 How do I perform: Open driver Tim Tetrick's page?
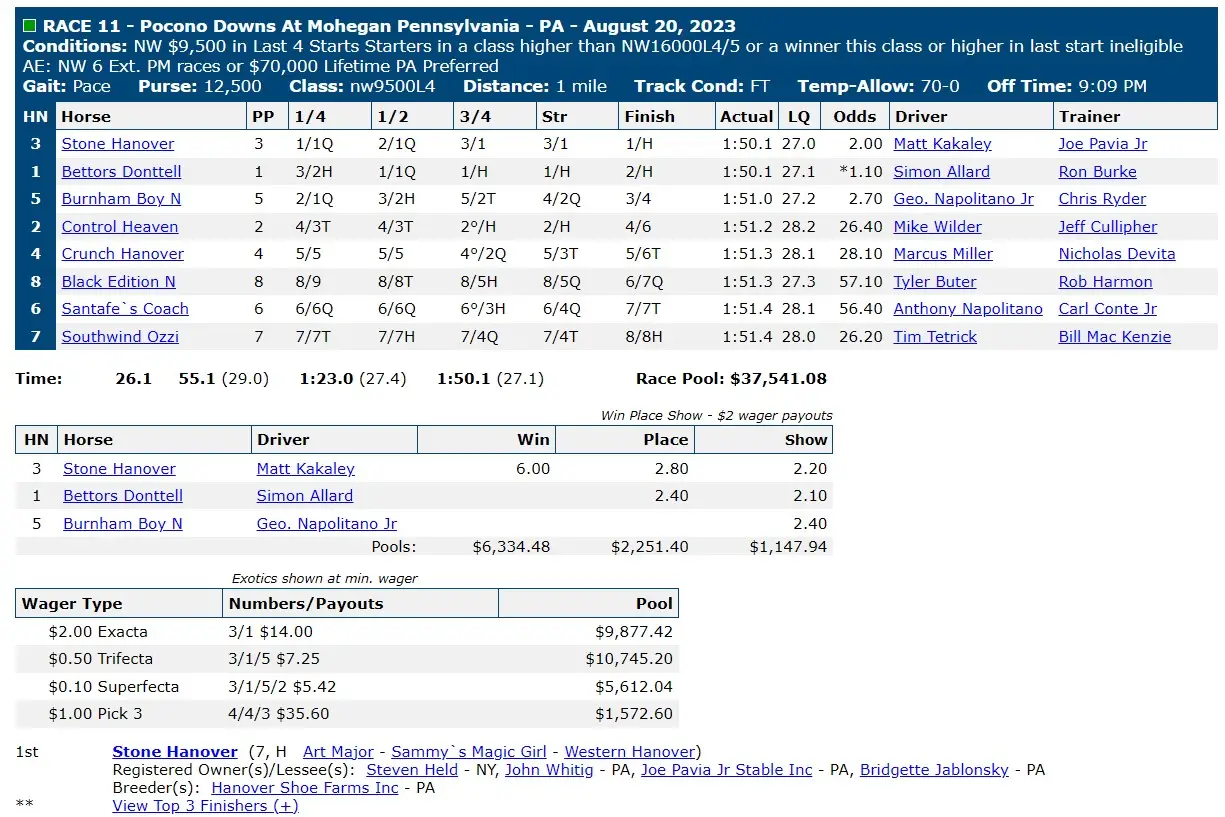(935, 337)
